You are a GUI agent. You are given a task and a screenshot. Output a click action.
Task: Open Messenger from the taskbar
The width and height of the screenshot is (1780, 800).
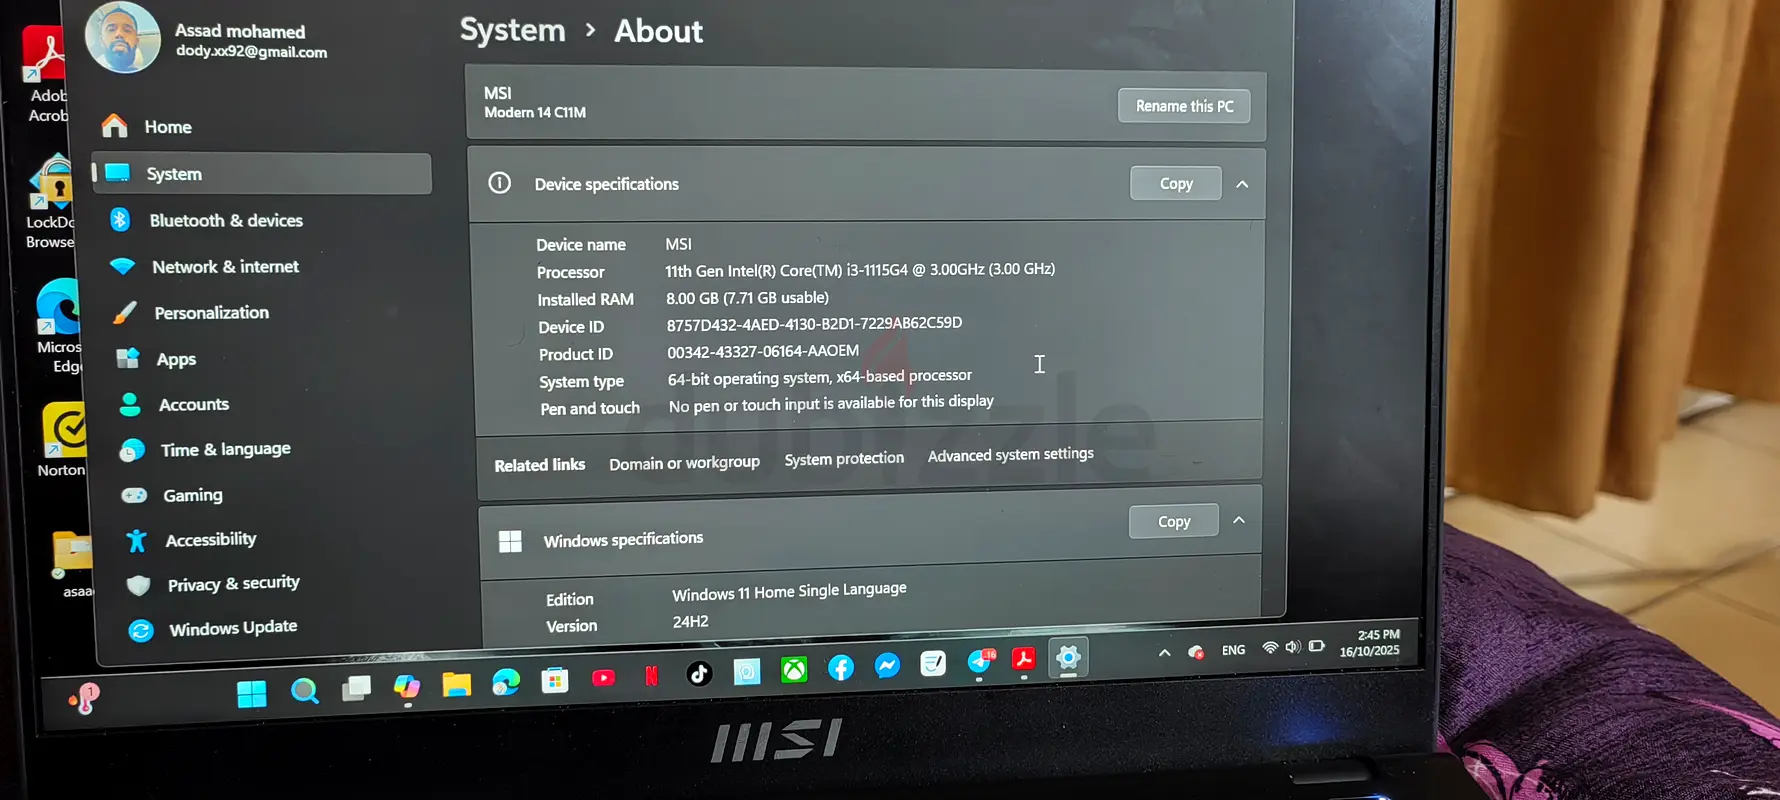tap(887, 666)
